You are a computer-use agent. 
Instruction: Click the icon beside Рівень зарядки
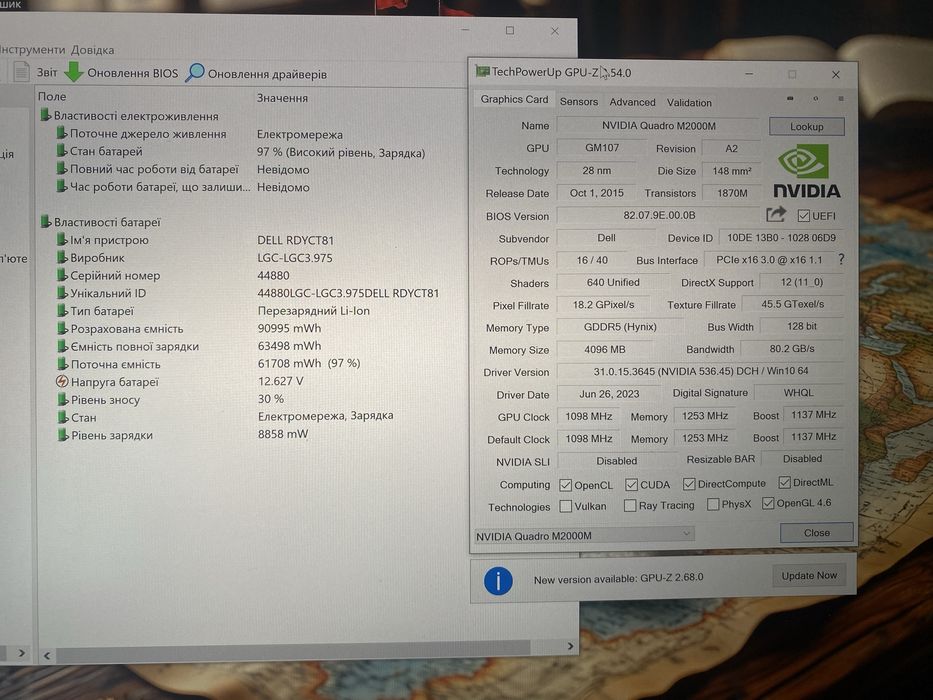click(x=62, y=435)
